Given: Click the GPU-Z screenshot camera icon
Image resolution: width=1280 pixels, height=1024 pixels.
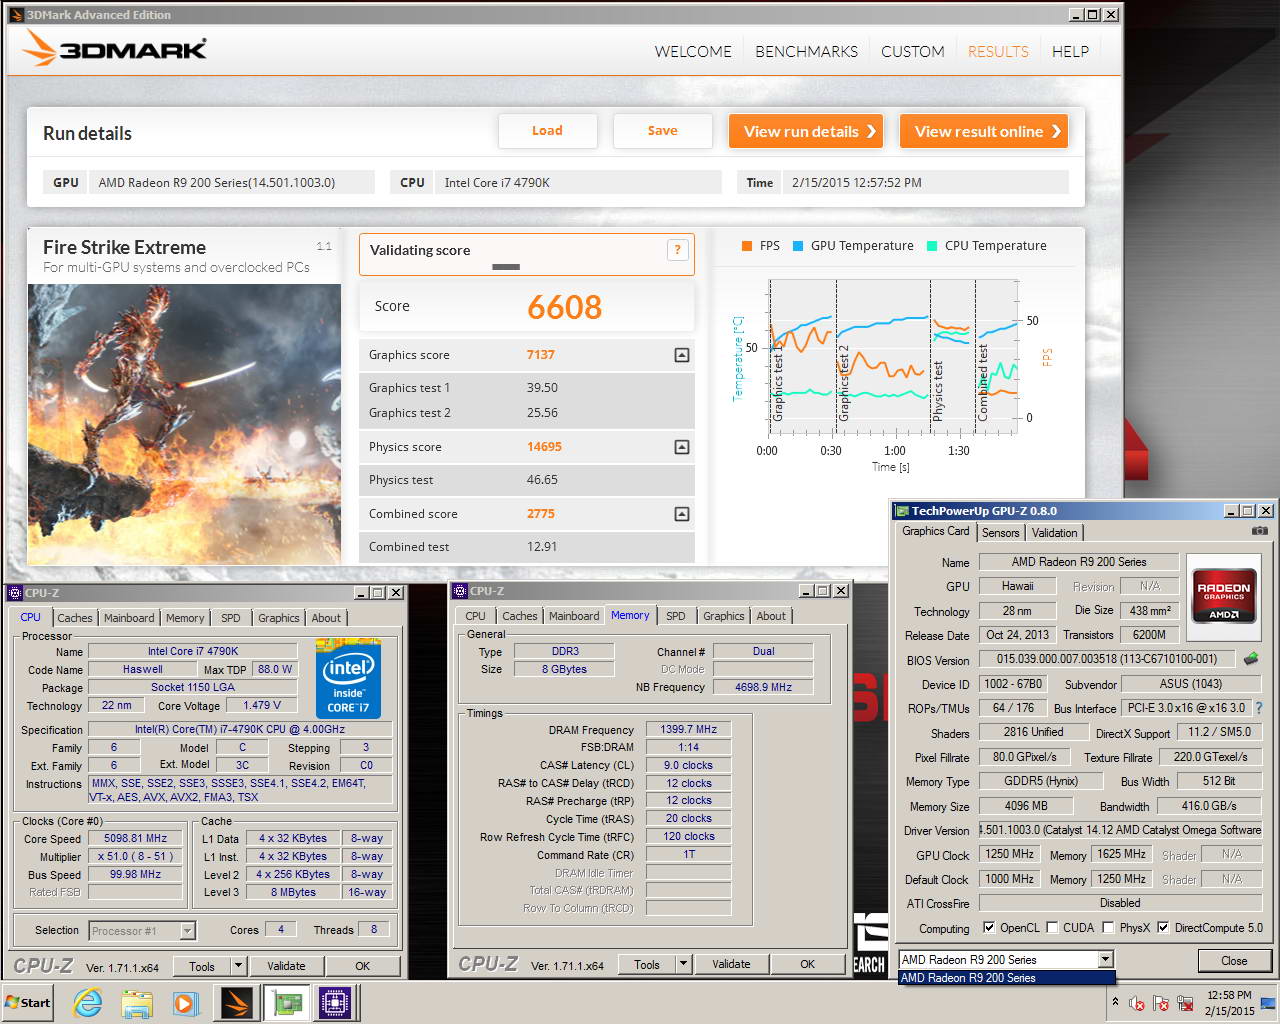Looking at the screenshot, I should click(1260, 531).
